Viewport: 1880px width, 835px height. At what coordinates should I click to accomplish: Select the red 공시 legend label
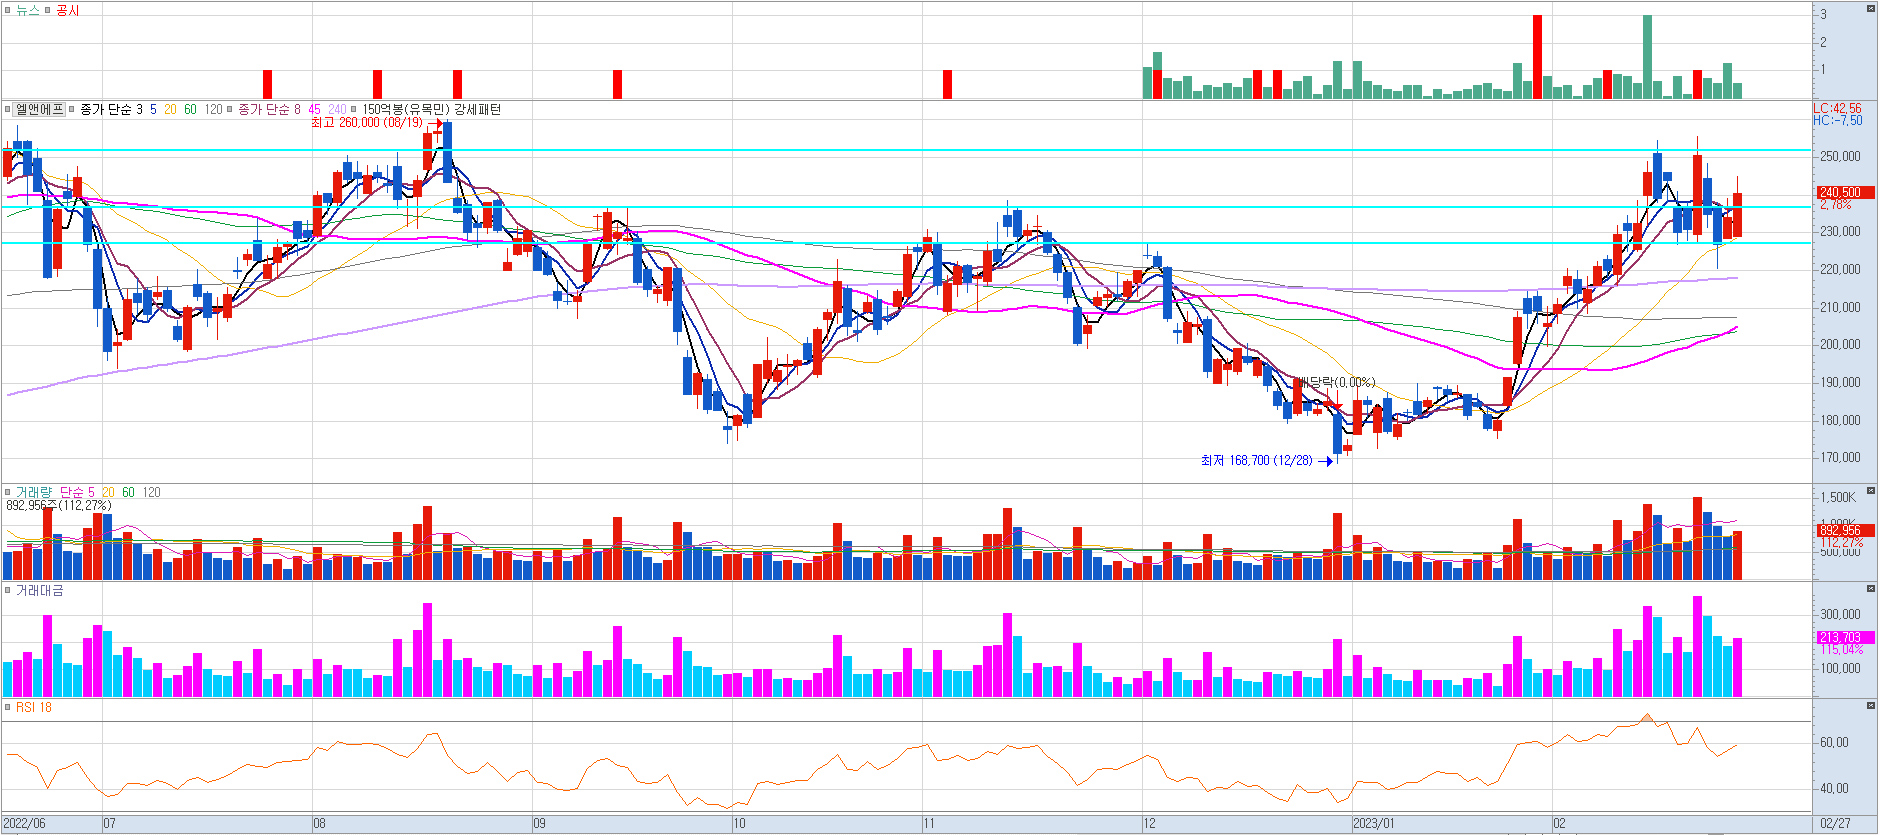point(68,10)
